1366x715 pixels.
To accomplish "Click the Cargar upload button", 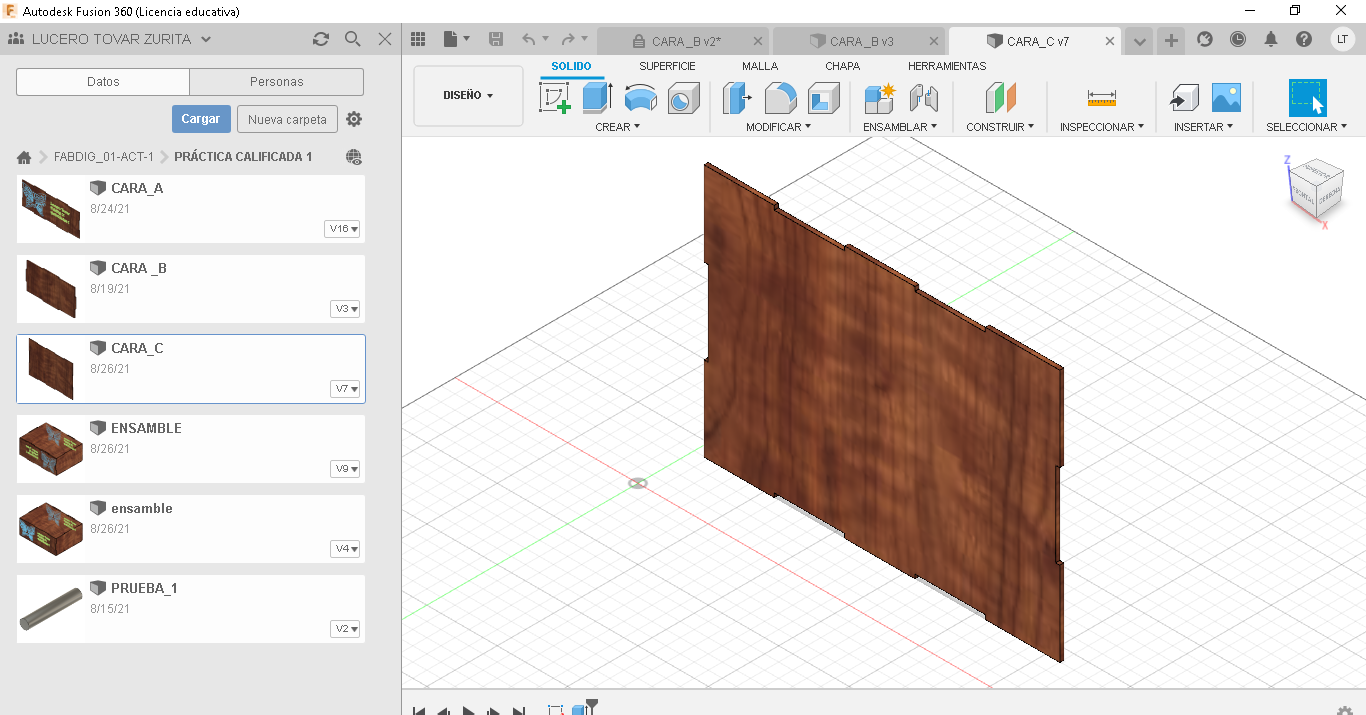I will tap(201, 119).
